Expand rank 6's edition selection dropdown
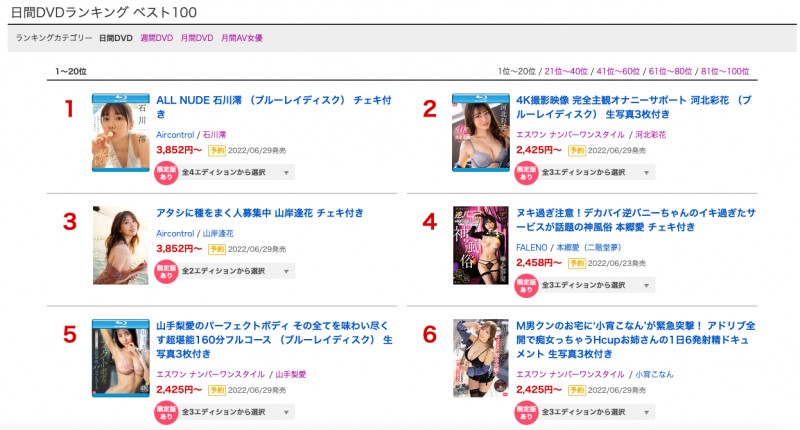The width and height of the screenshot is (800, 430). coord(597,411)
